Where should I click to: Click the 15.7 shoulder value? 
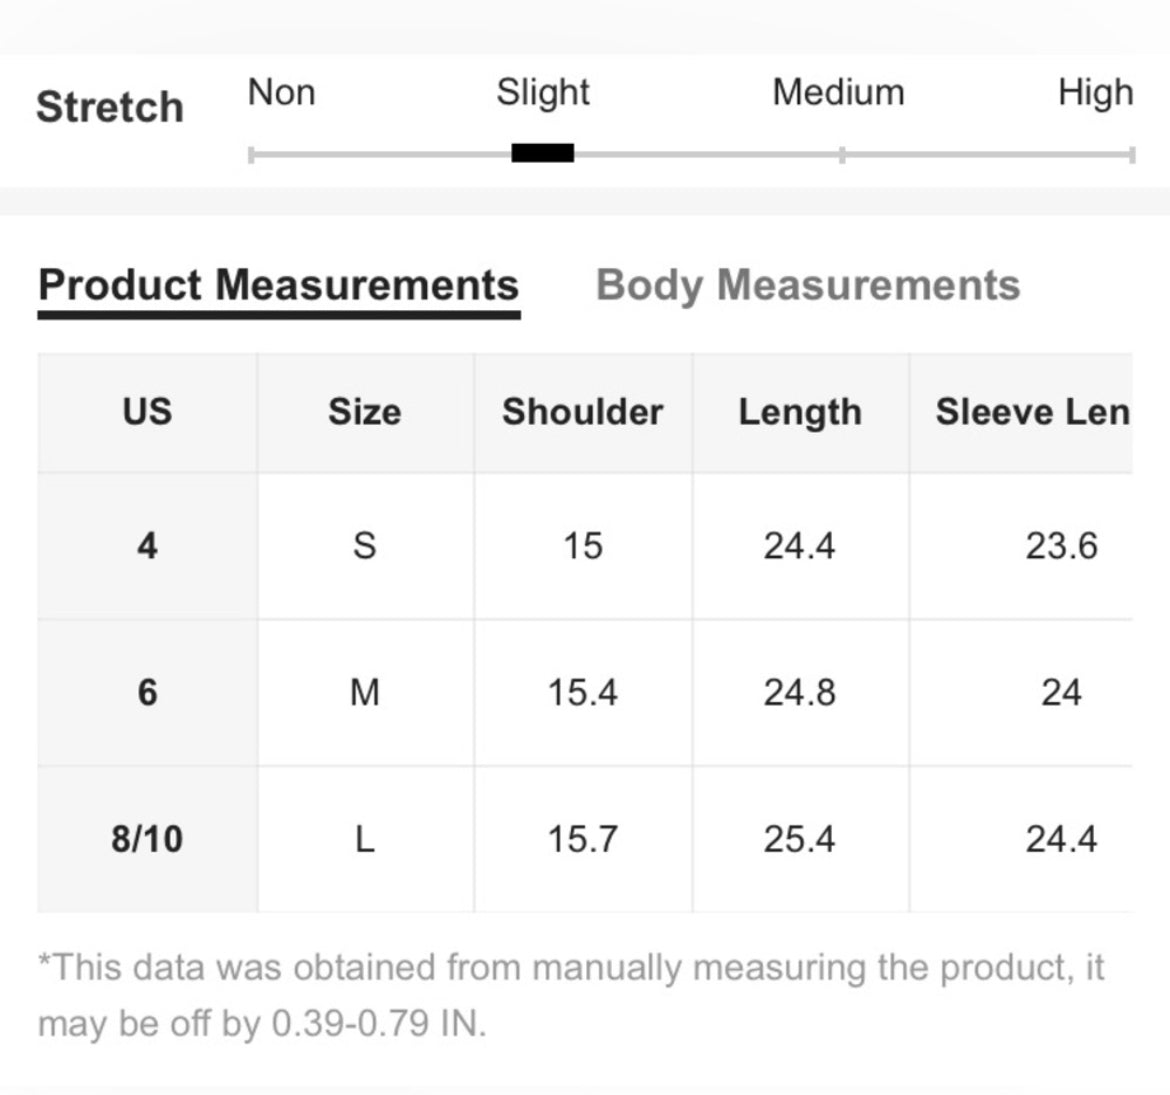coord(583,839)
